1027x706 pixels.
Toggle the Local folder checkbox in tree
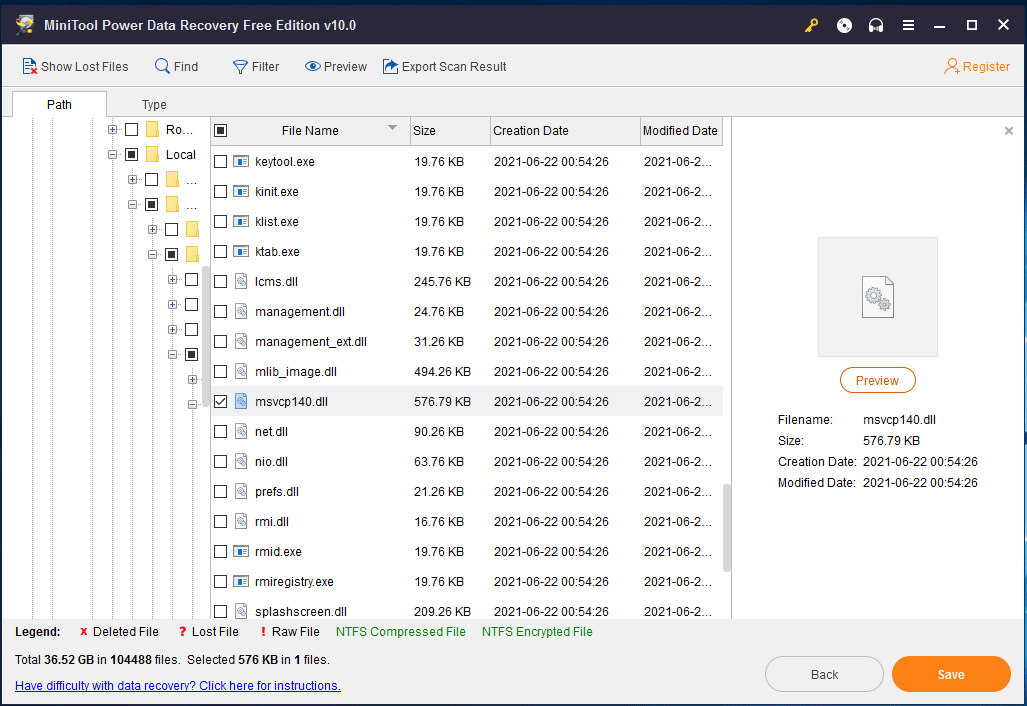(x=132, y=155)
